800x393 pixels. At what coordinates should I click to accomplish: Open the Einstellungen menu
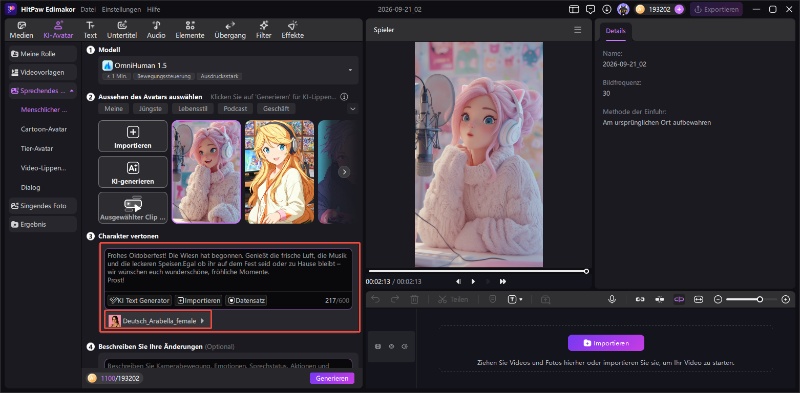coord(121,9)
